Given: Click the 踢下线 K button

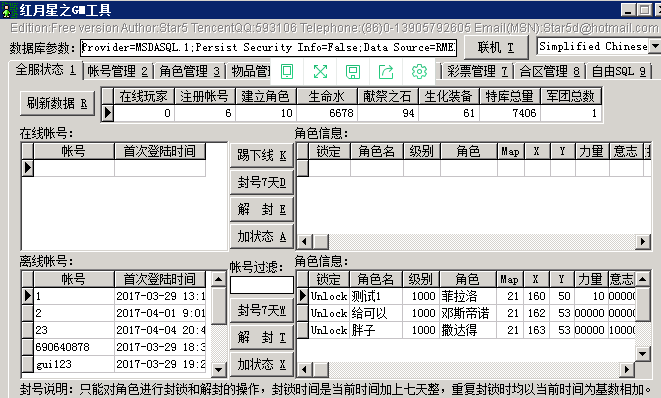Looking at the screenshot, I should pos(261,156).
